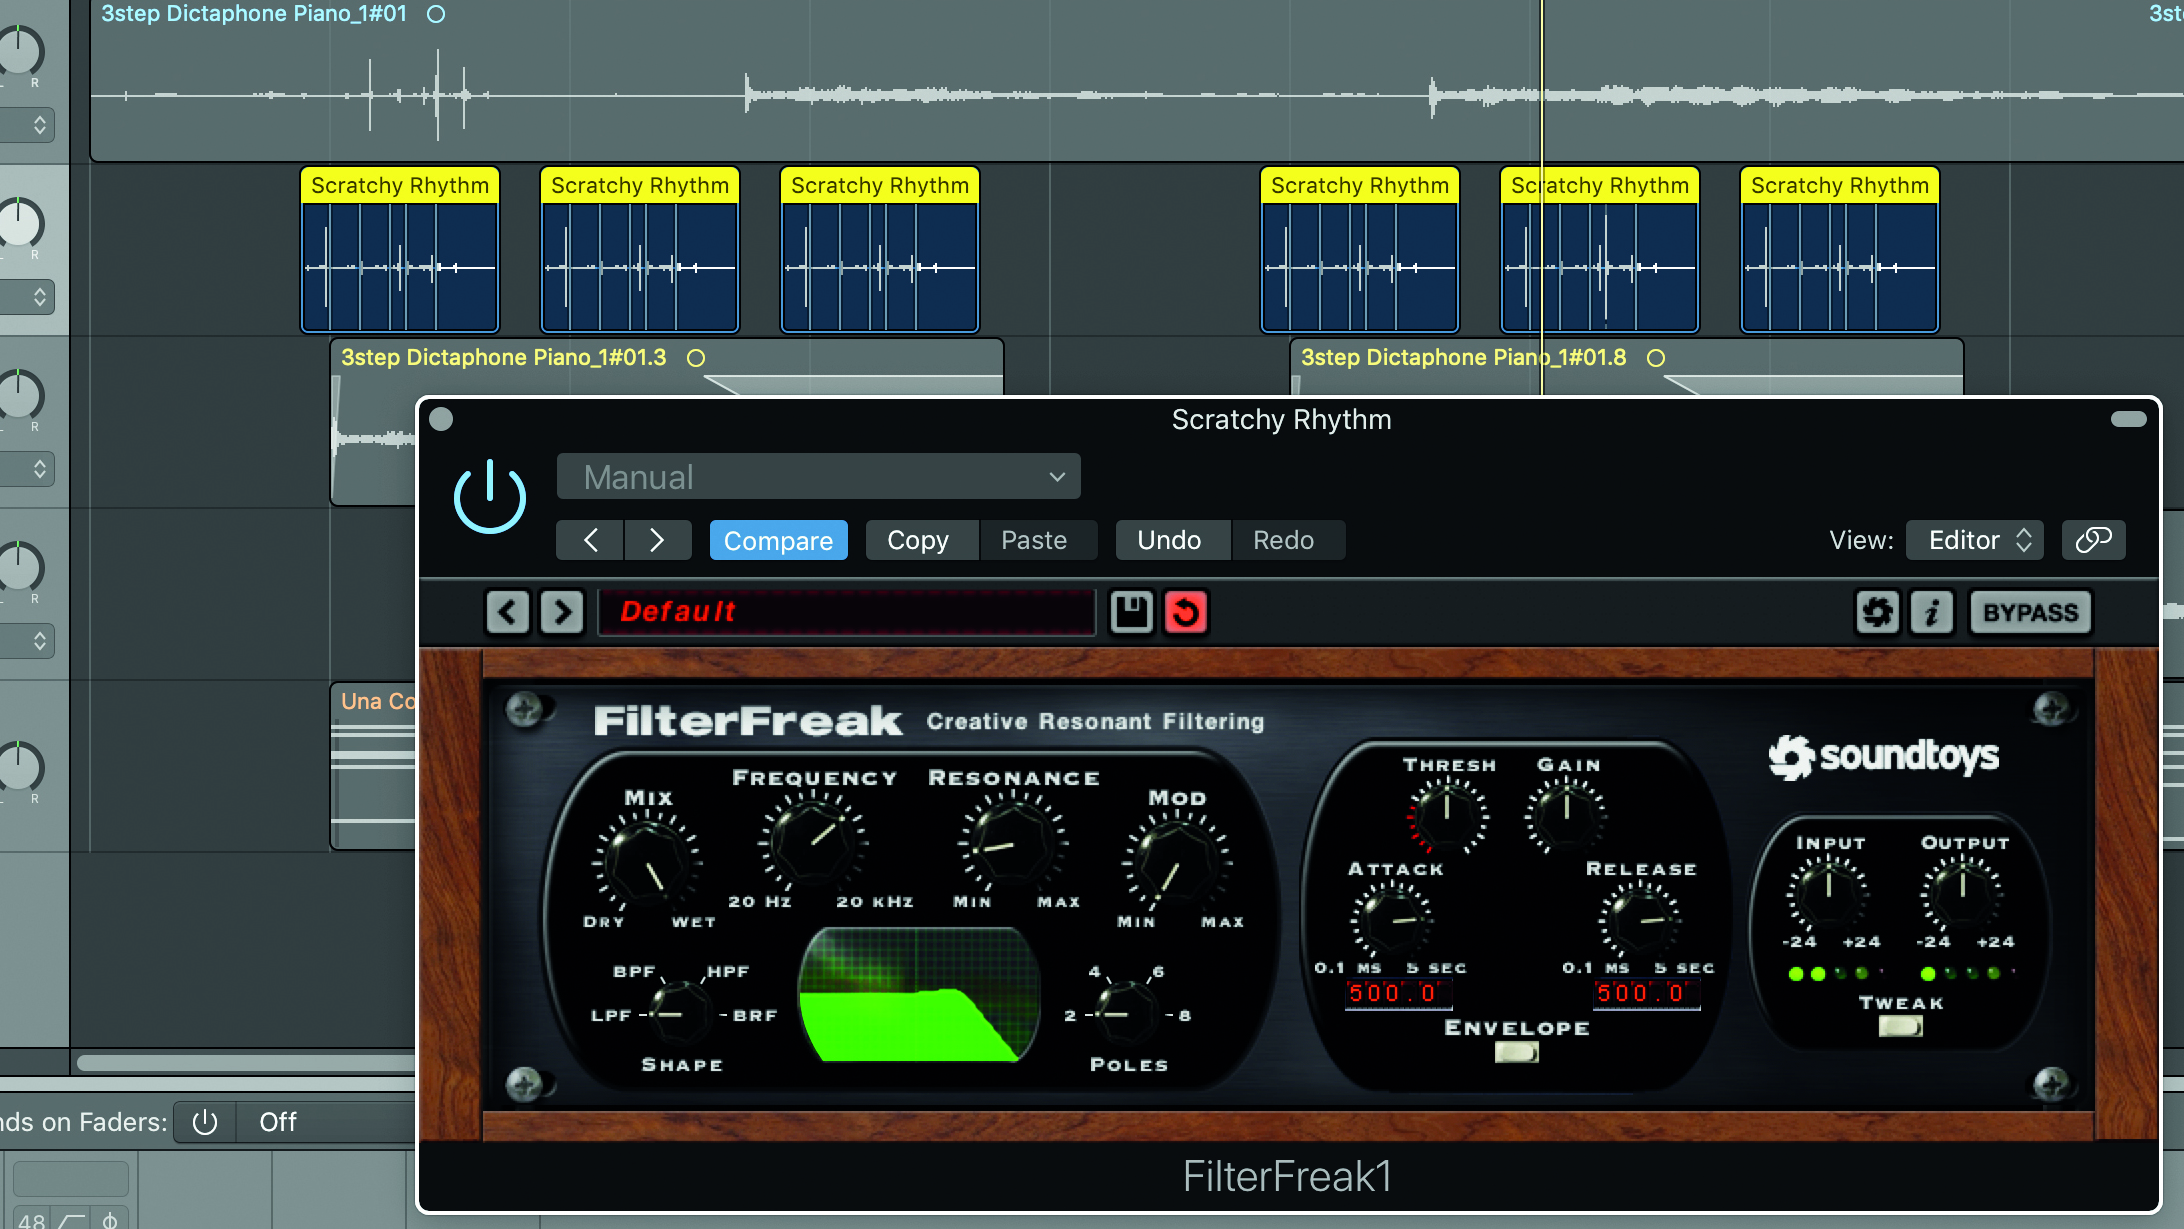2184x1229 pixels.
Task: Click the green filter response display
Action: (918, 995)
